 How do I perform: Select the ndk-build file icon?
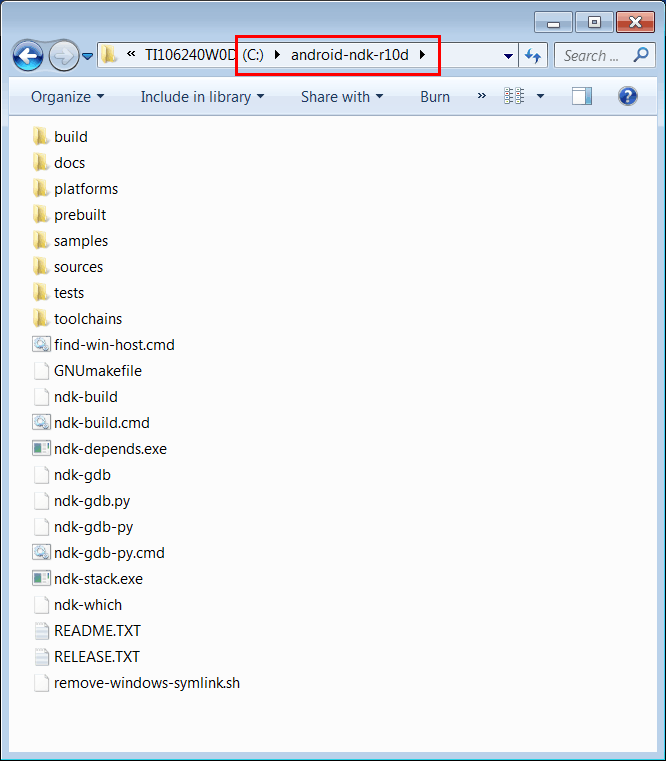click(x=41, y=397)
